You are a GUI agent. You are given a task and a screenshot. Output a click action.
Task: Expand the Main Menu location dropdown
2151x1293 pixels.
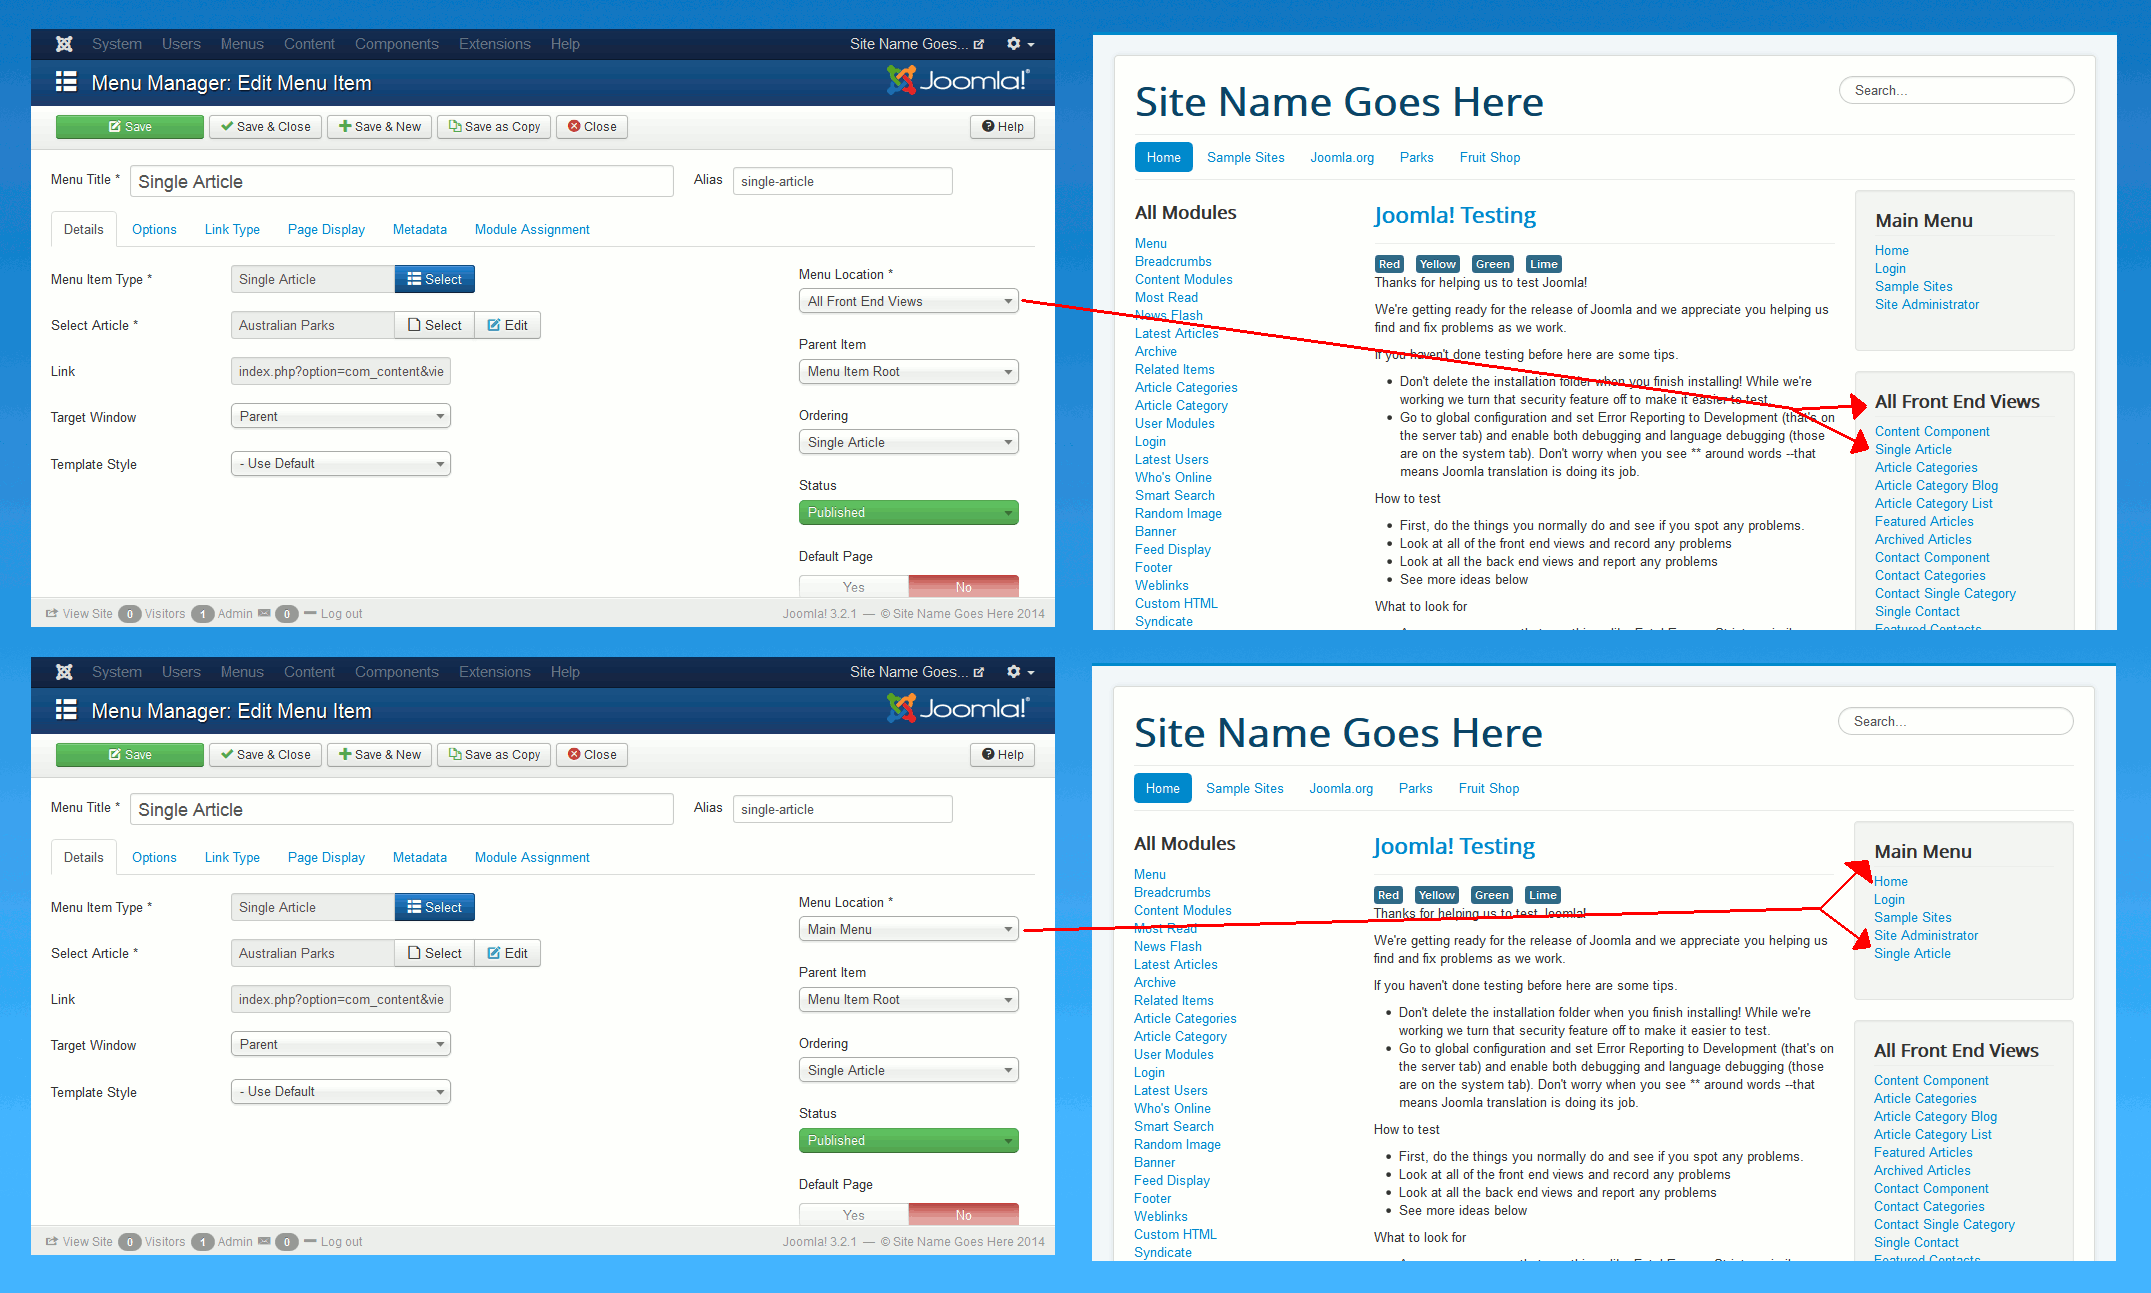point(908,929)
